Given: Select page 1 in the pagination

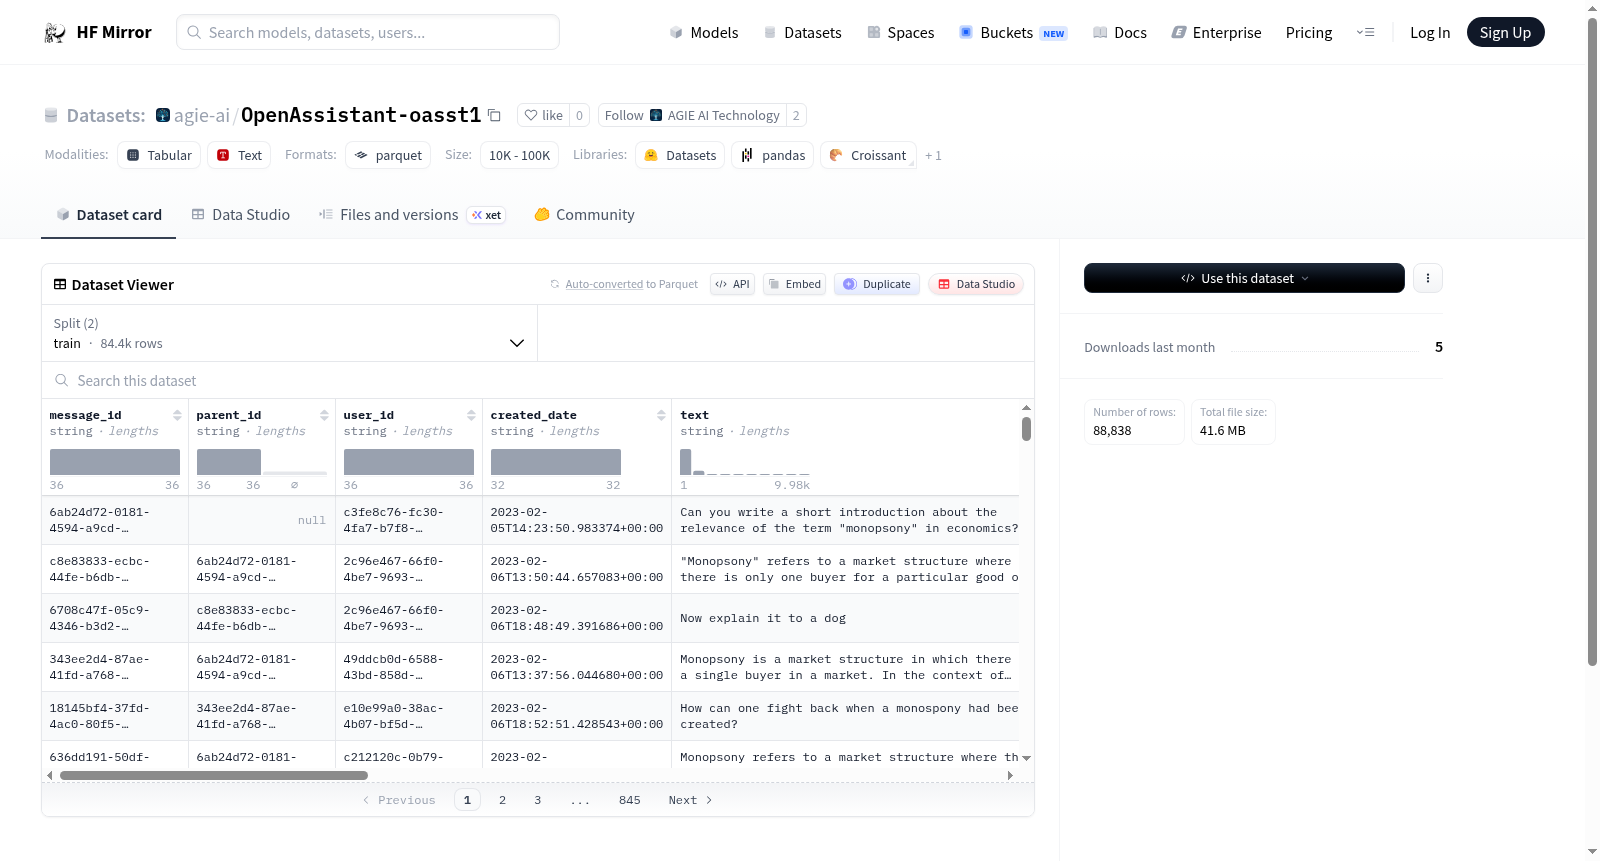Looking at the screenshot, I should (x=467, y=800).
